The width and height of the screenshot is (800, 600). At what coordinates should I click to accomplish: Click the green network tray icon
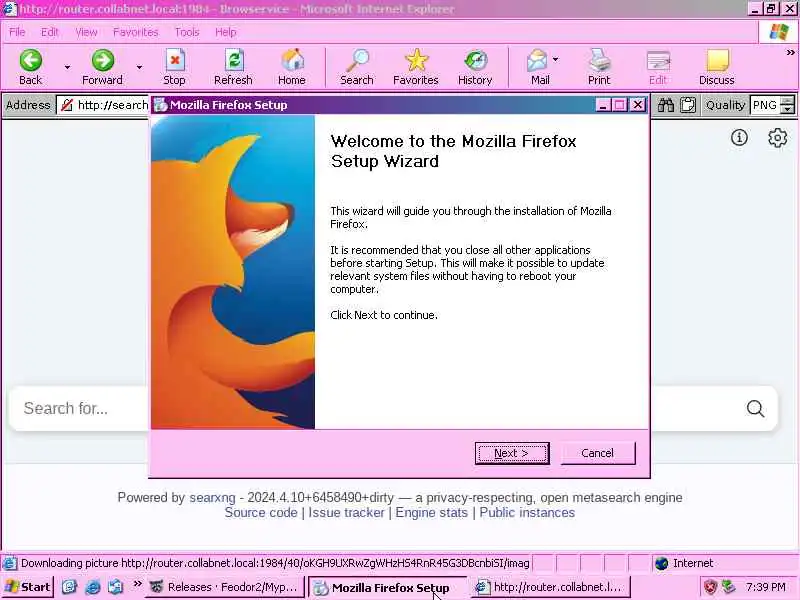click(729, 587)
